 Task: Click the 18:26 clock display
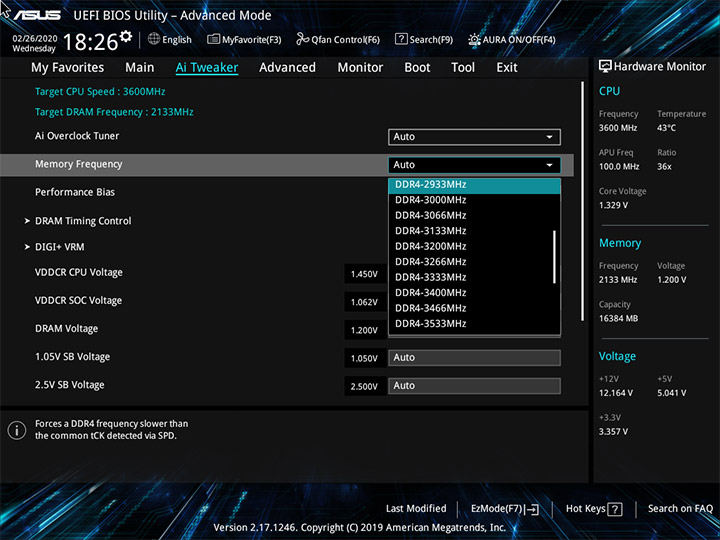click(x=90, y=42)
